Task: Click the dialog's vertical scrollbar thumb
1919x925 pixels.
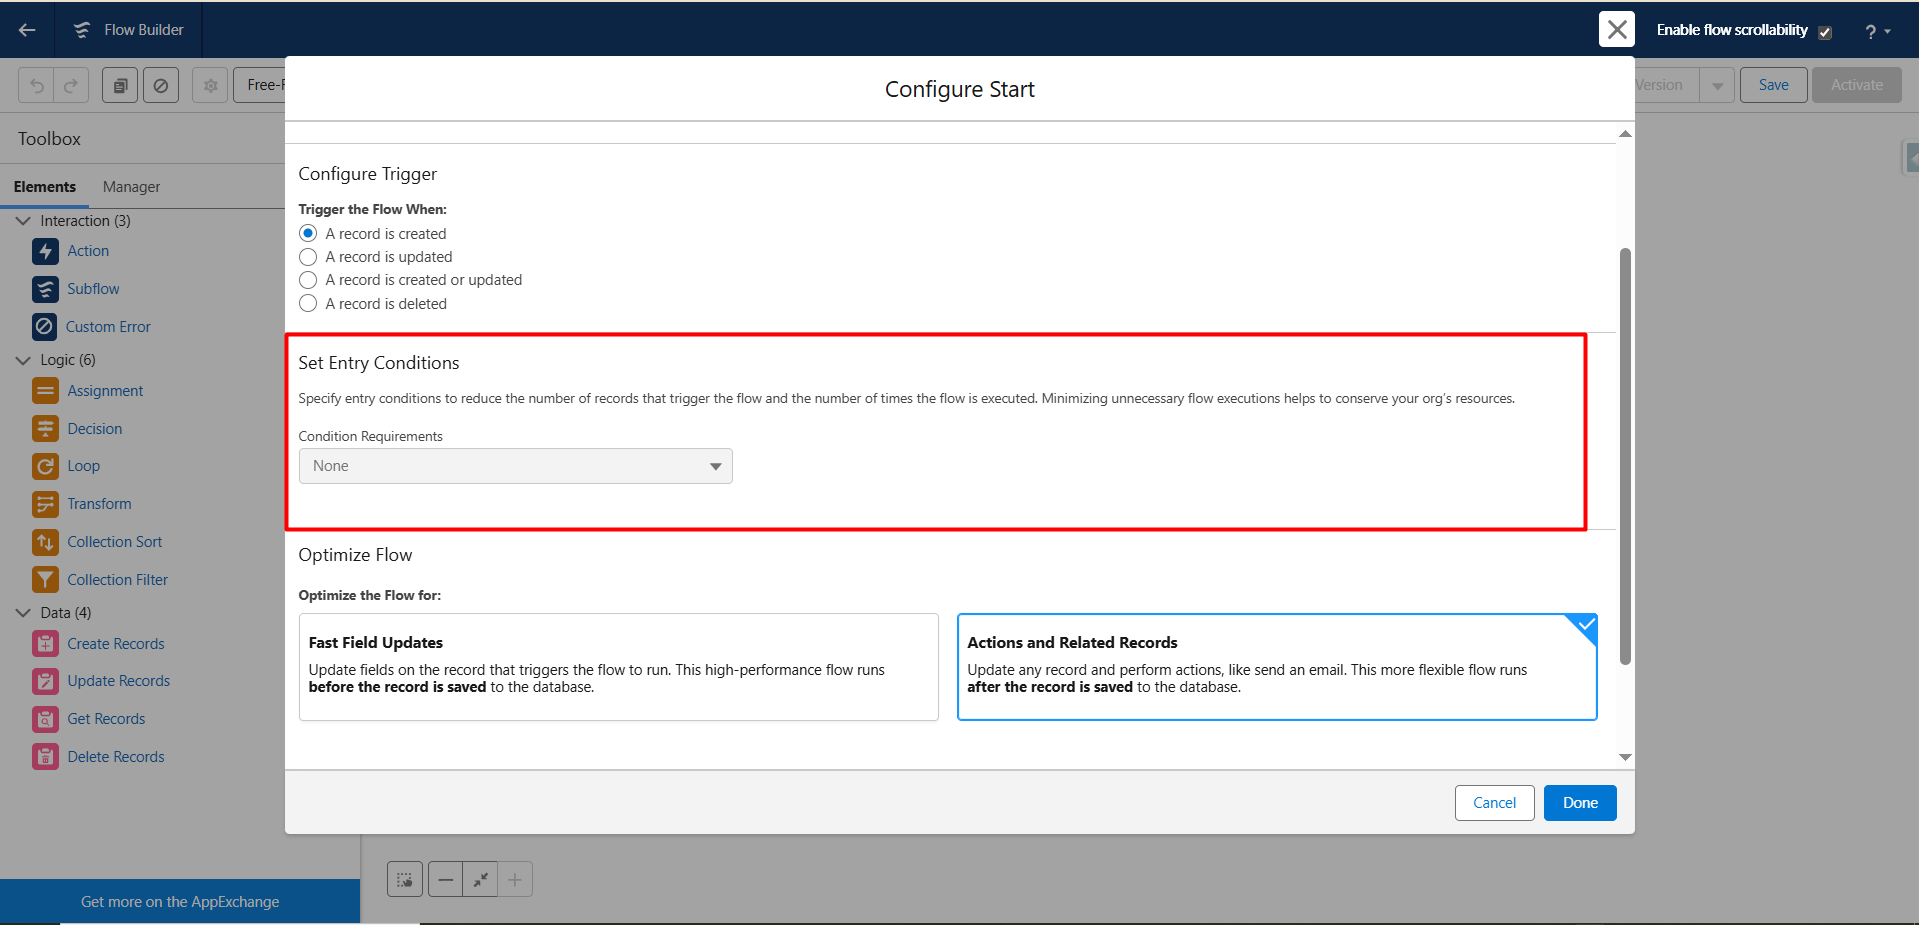Action: coord(1625,455)
